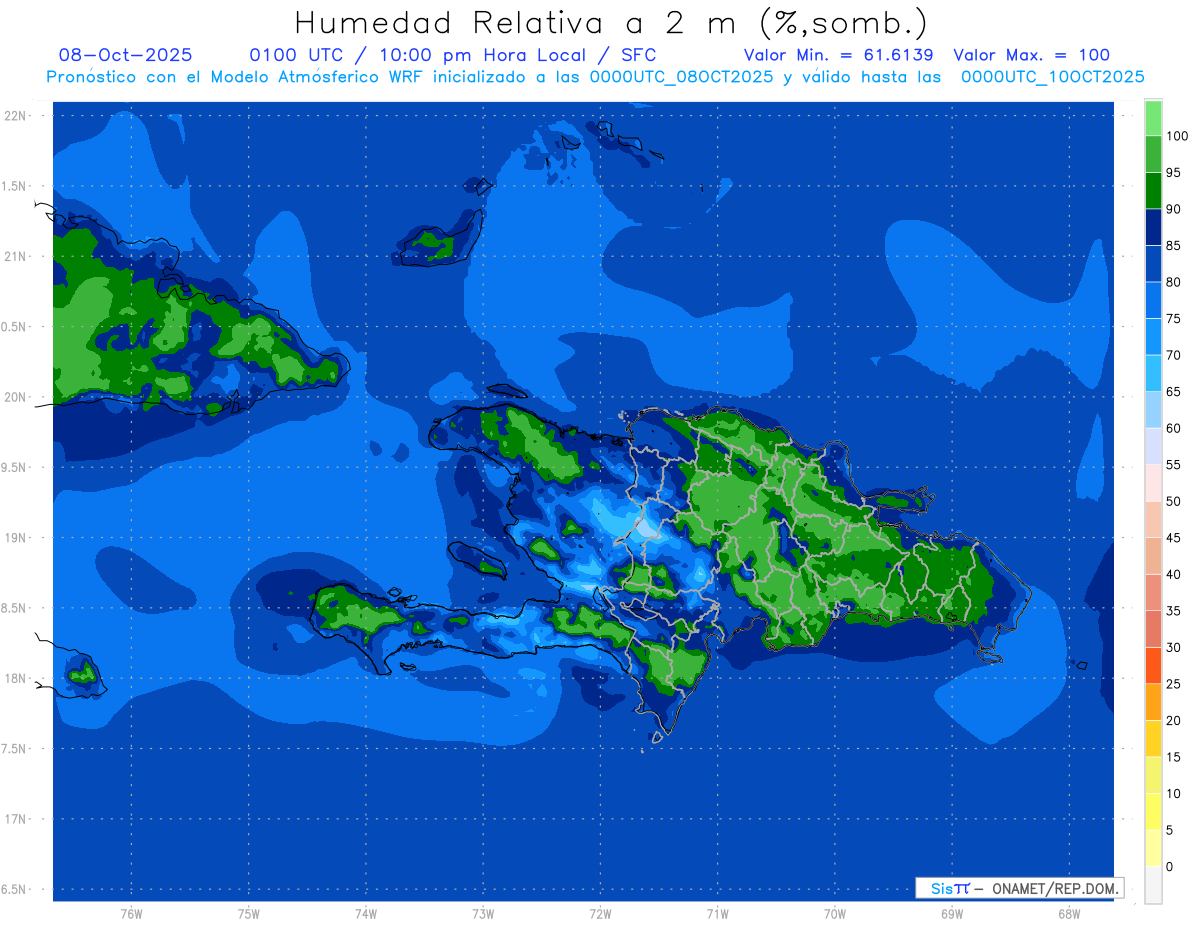Click the '76W' longitude label
Image resolution: width=1200 pixels, height=927 pixels.
pos(131,914)
